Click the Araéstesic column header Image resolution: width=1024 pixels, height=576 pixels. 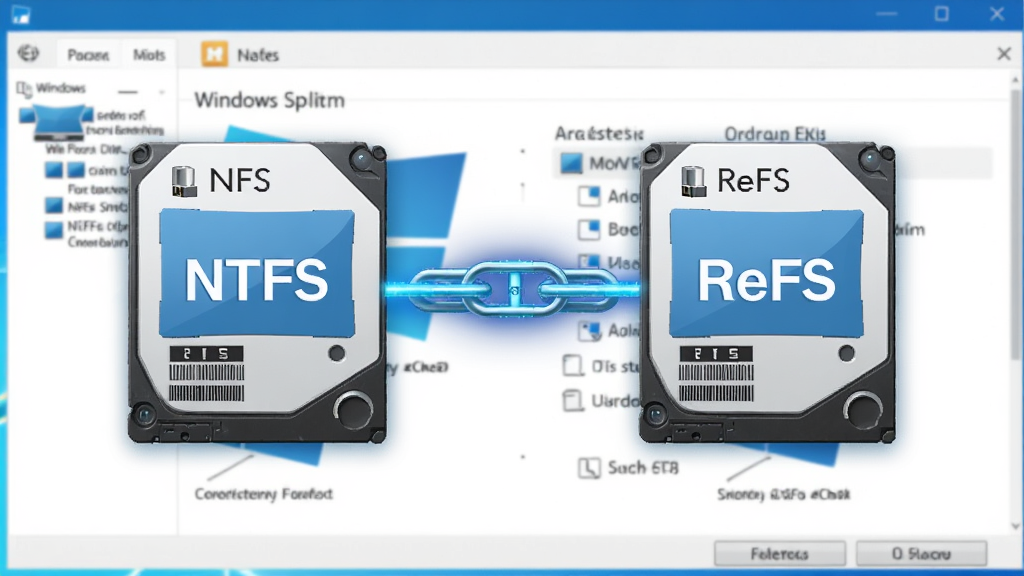[x=599, y=134]
